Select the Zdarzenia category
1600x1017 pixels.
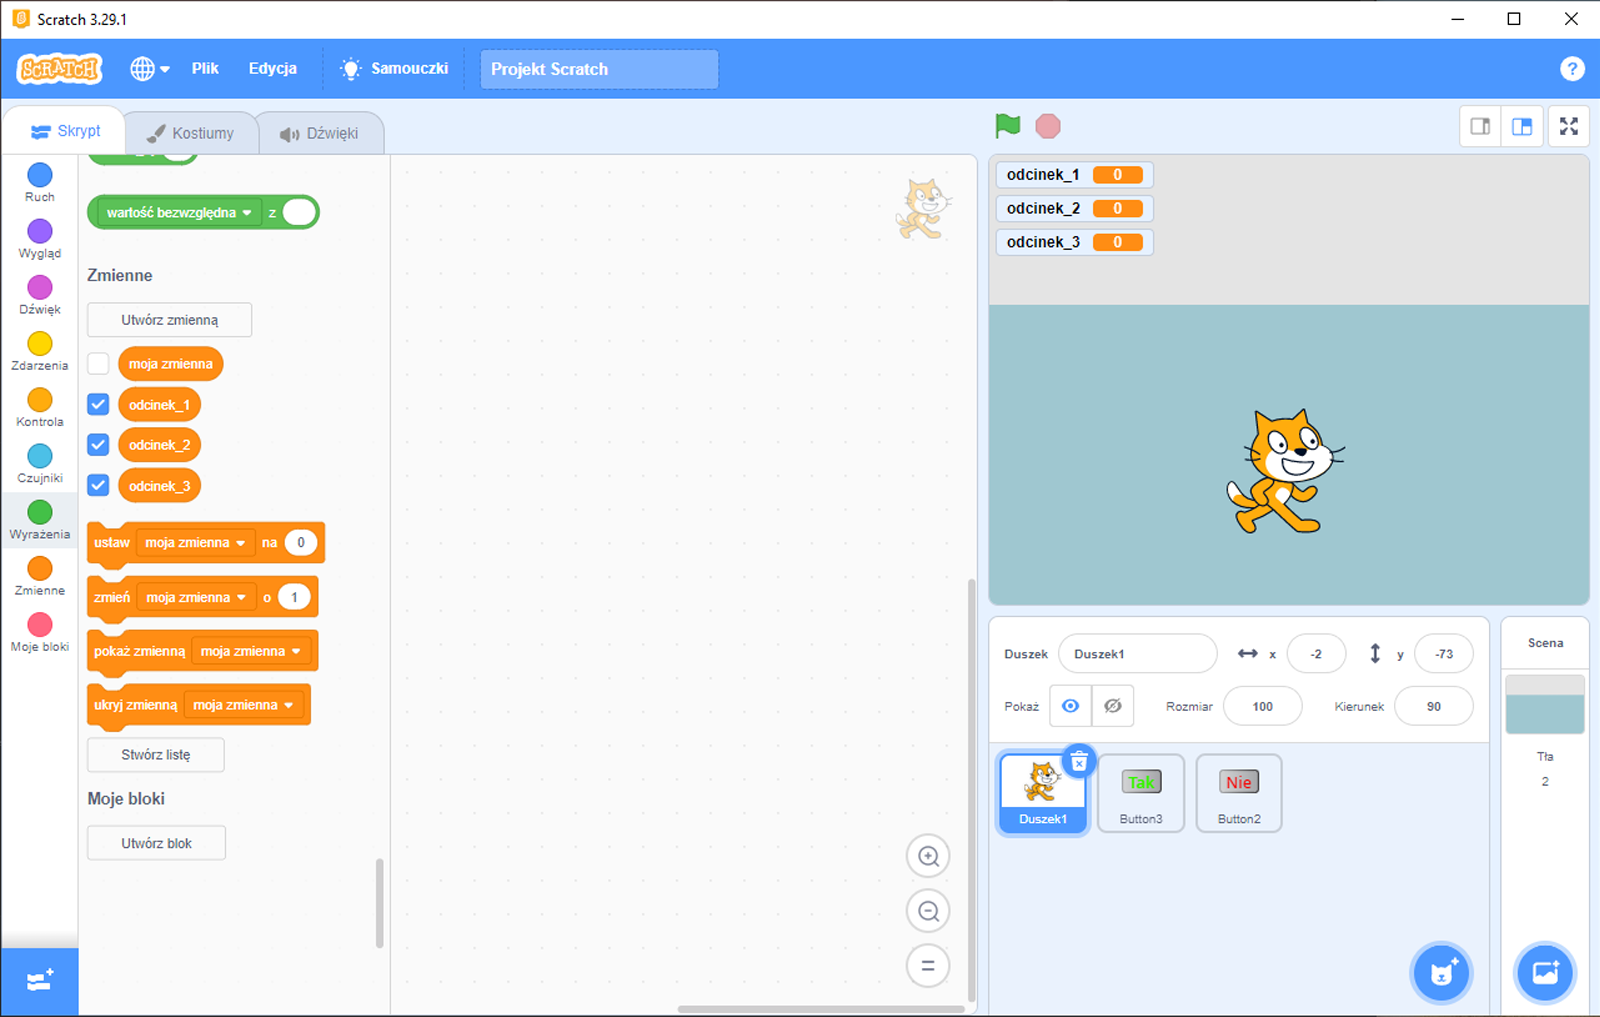39,348
